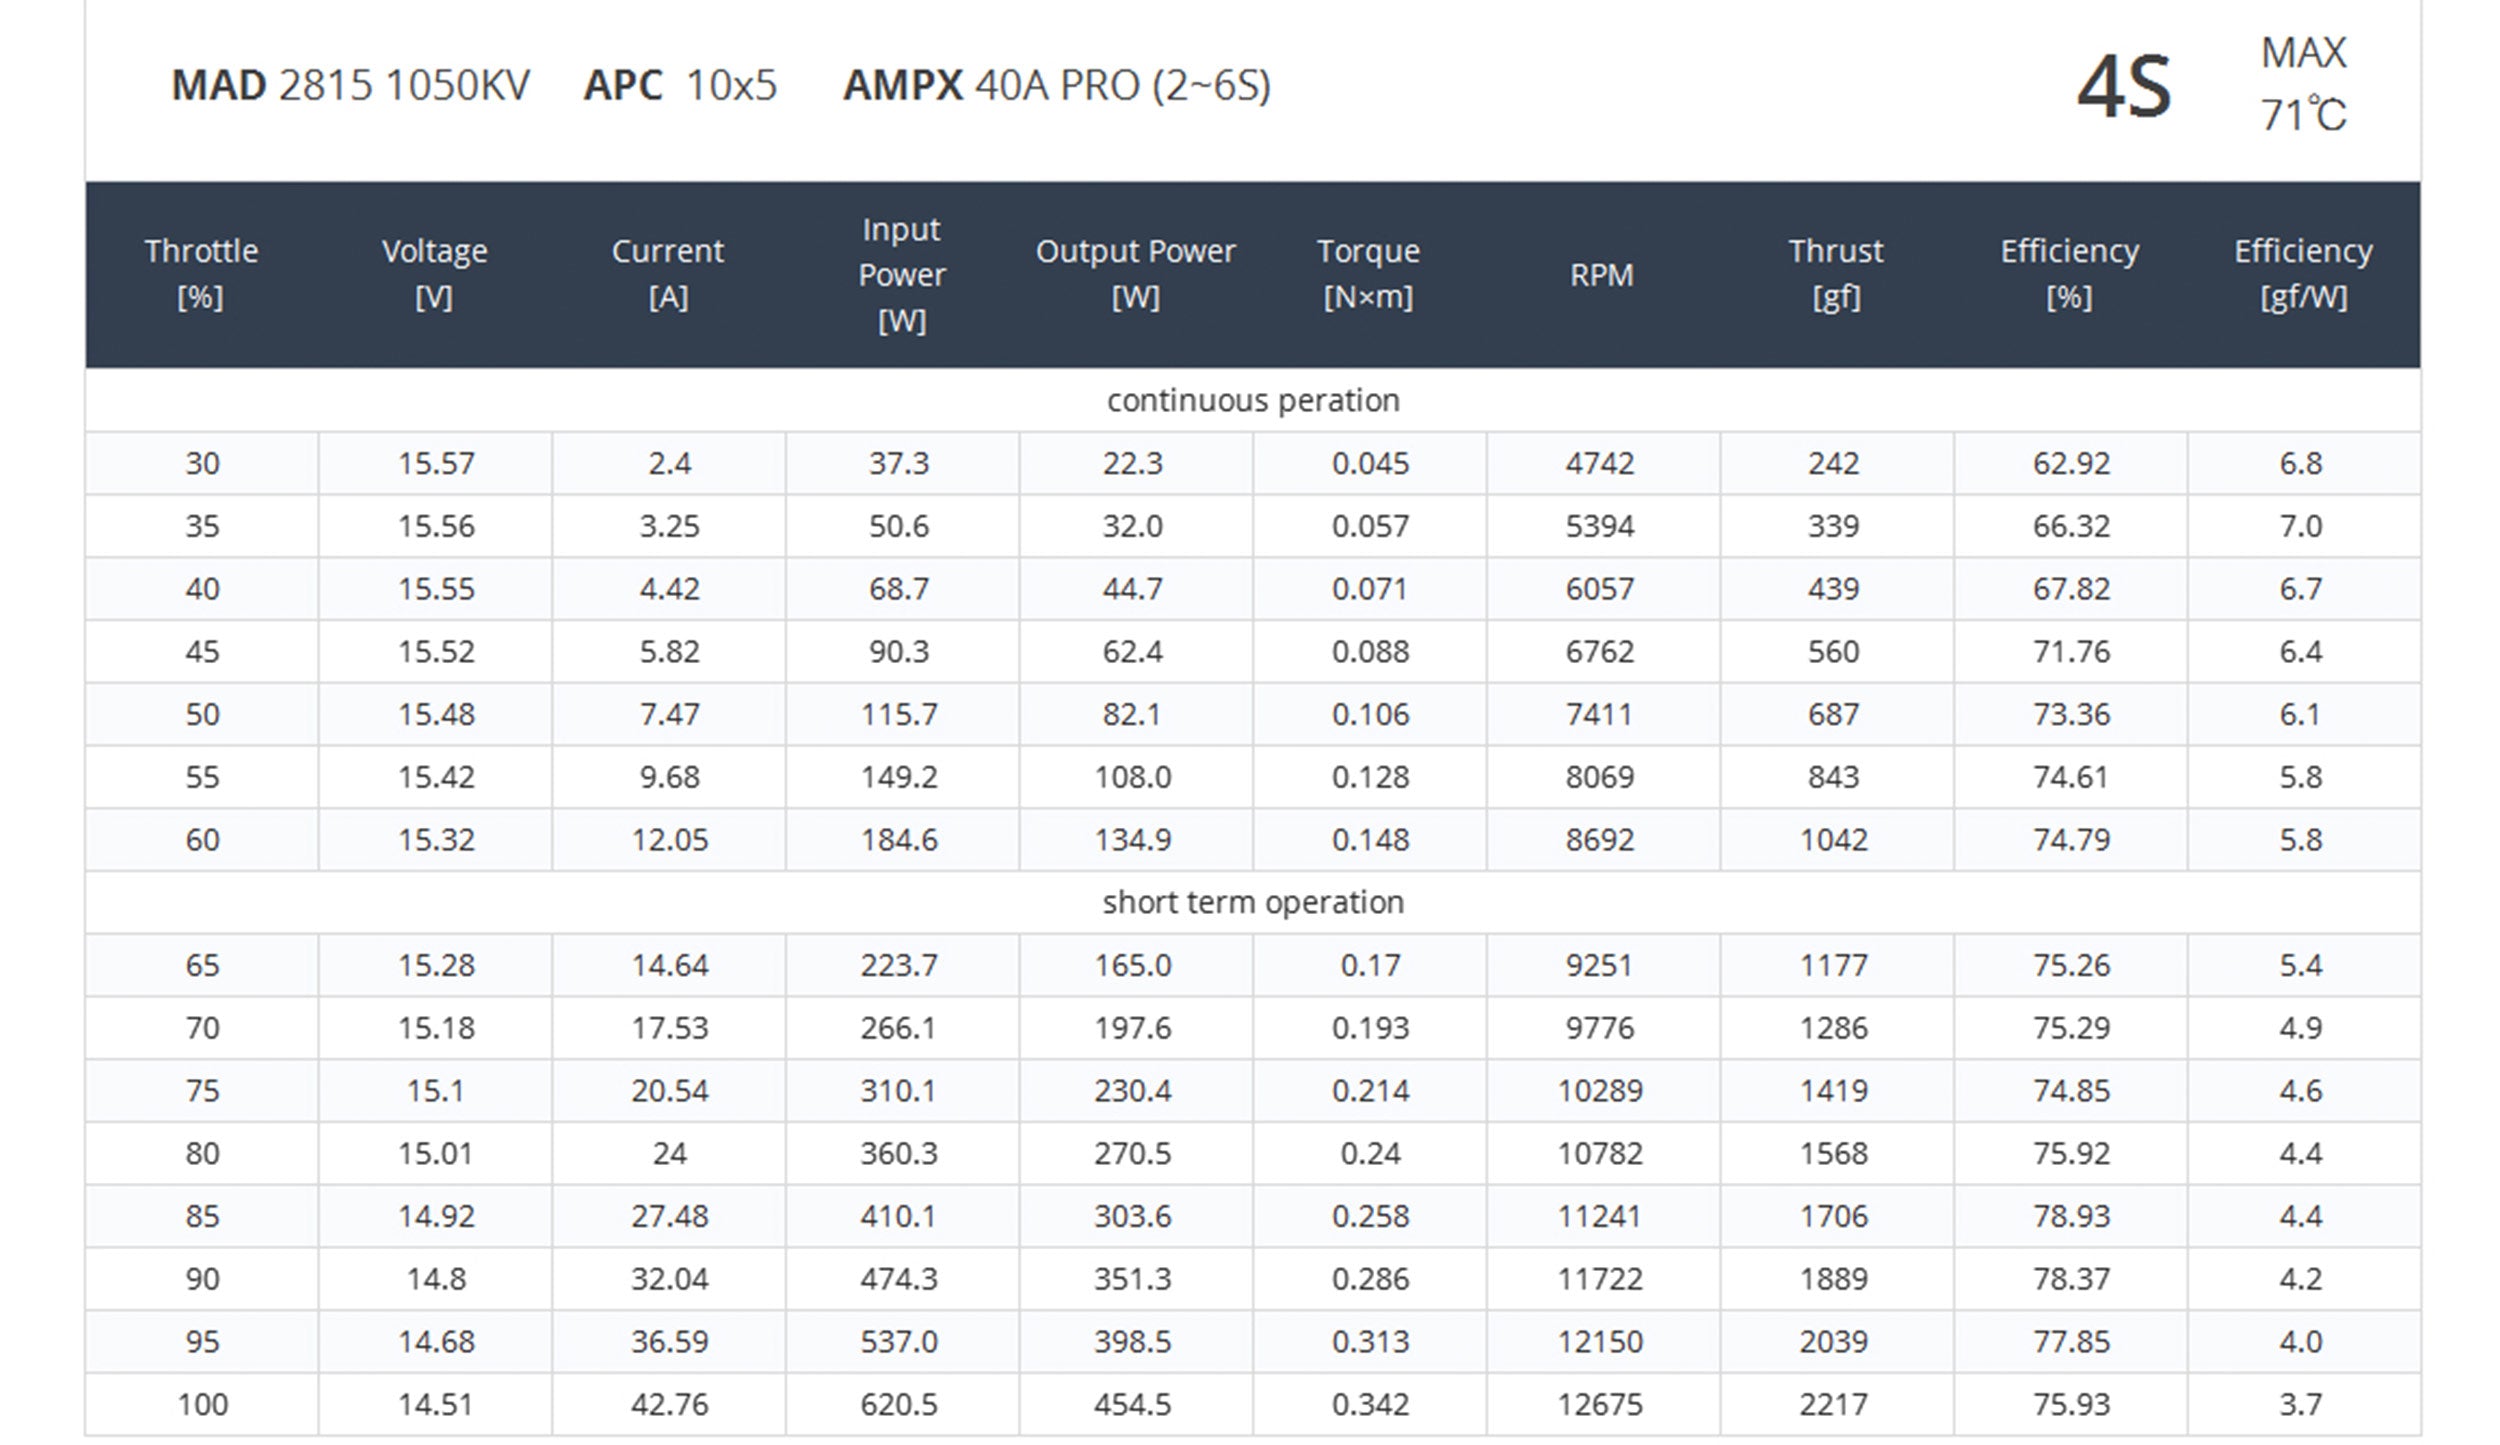Click the Output Power [W] header

click(x=1135, y=273)
